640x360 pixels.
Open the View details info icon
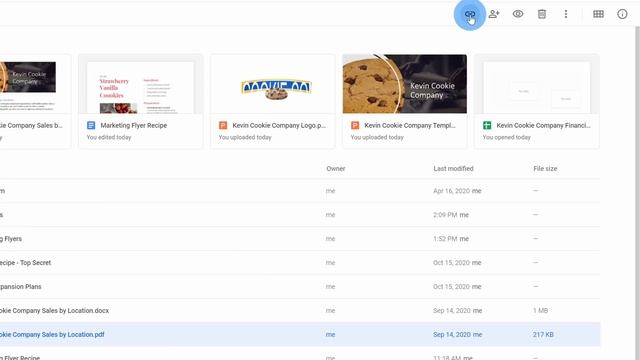pos(622,14)
